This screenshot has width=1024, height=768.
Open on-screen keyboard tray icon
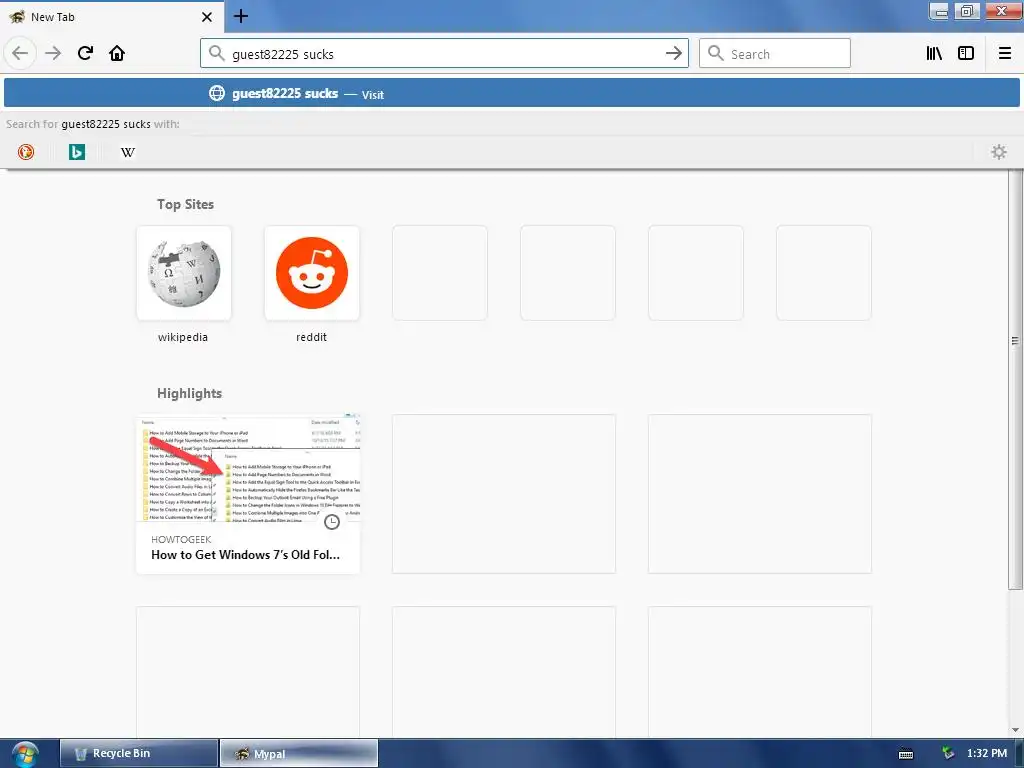coord(906,754)
